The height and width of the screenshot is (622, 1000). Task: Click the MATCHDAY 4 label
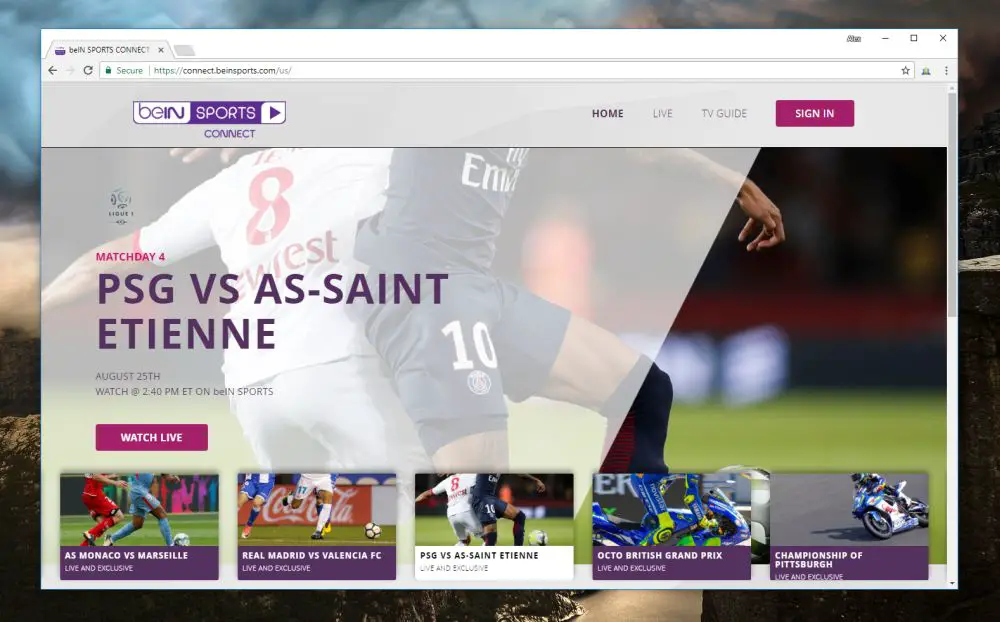[130, 256]
